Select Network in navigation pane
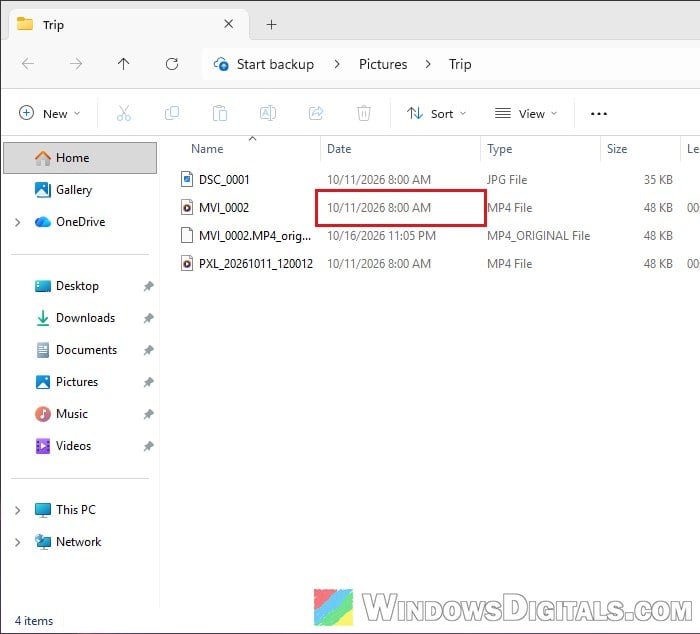The image size is (700, 634). (79, 542)
